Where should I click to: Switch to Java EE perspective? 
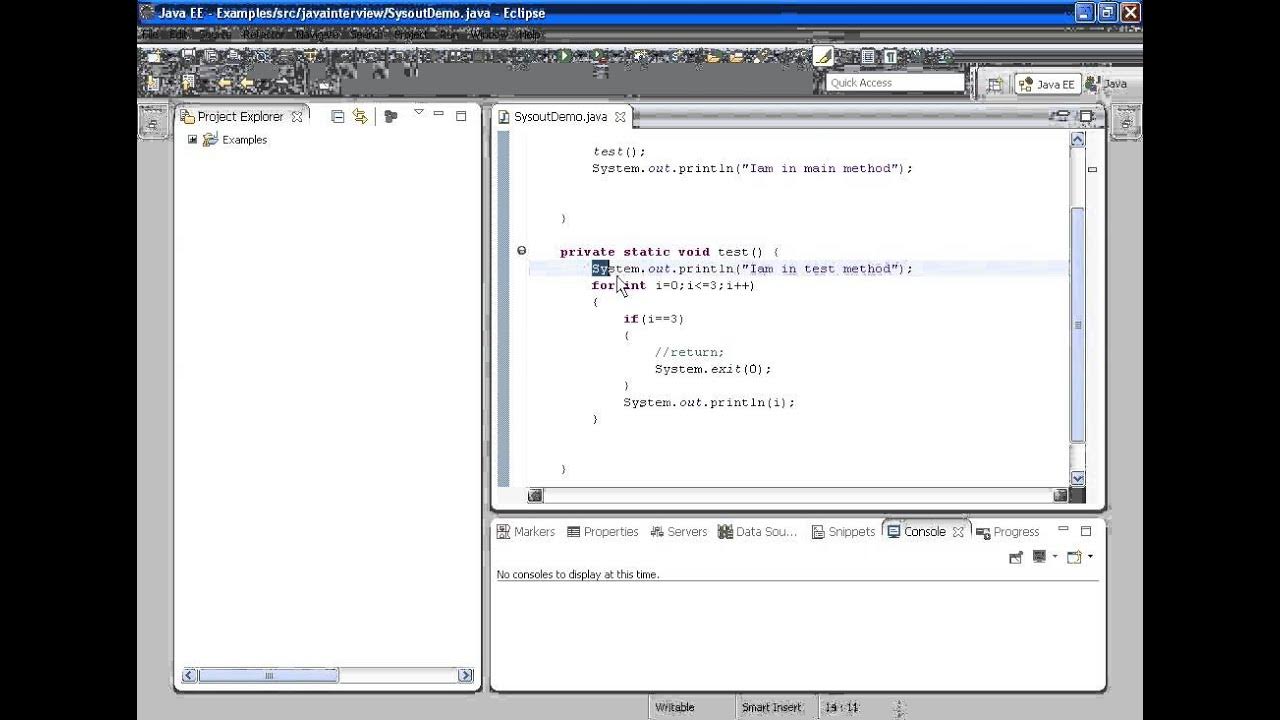pyautogui.click(x=1046, y=85)
